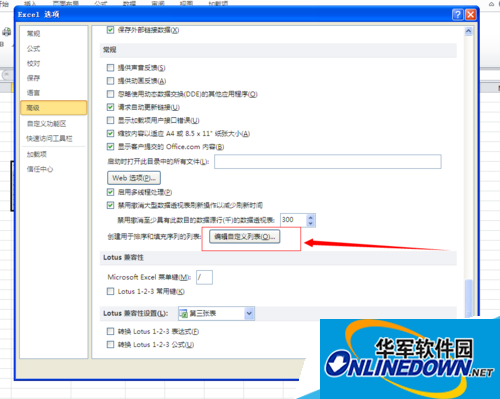Select the highlighted 高级 category

pyautogui.click(x=54, y=108)
